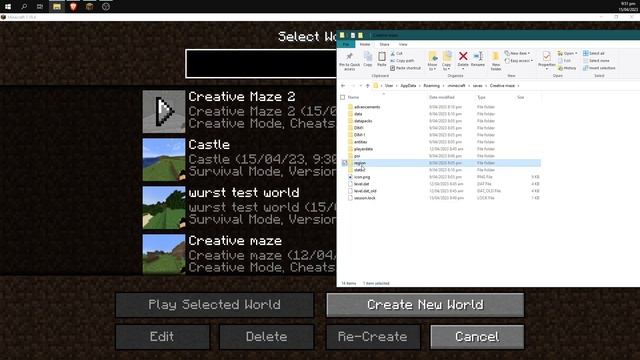Screen dimensions: 640x360
Task: Switch to the View ribbon tab
Action: point(403,44)
